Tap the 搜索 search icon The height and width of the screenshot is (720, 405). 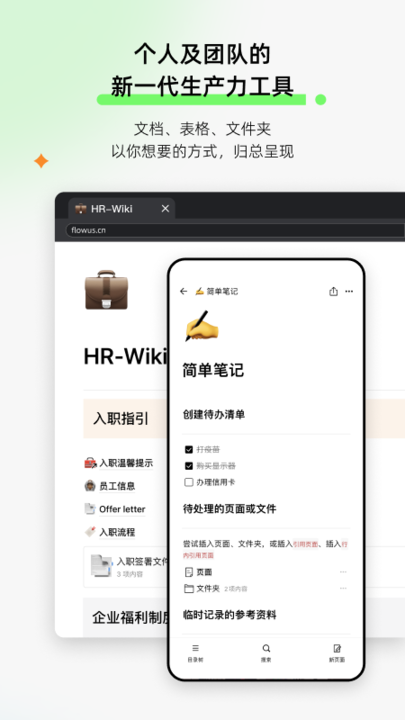266,653
